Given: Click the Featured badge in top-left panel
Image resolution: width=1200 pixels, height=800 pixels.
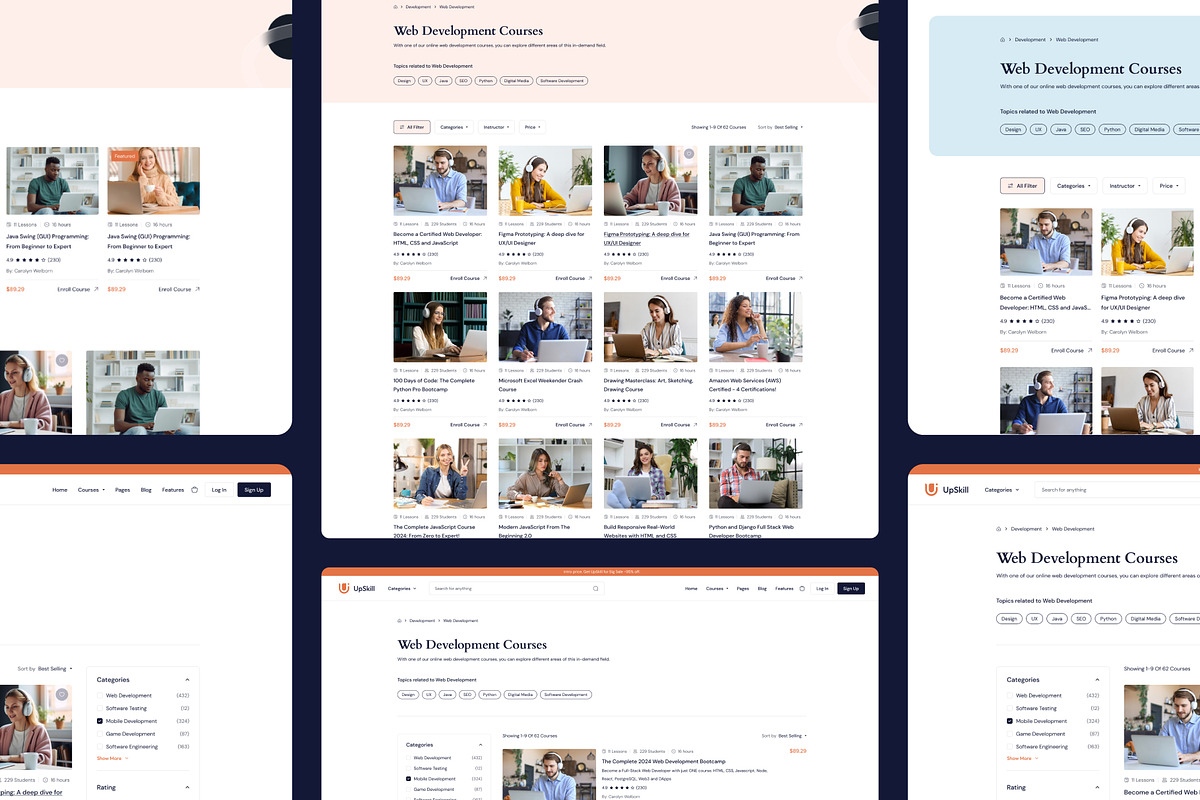Looking at the screenshot, I should [124, 156].
